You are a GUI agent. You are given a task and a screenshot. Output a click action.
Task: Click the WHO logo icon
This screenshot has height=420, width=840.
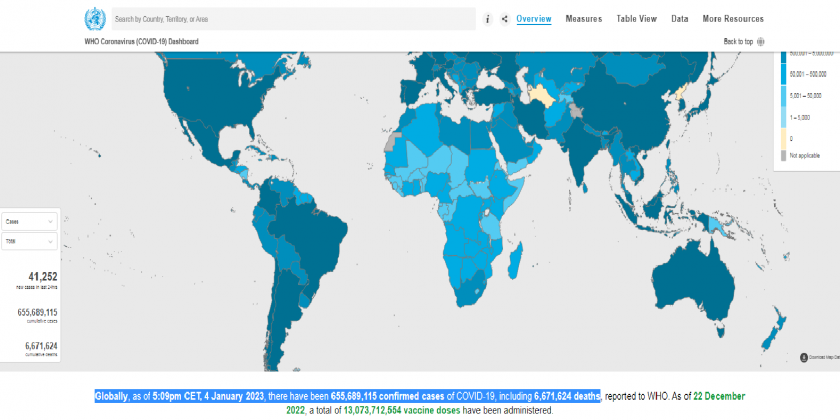[95, 18]
